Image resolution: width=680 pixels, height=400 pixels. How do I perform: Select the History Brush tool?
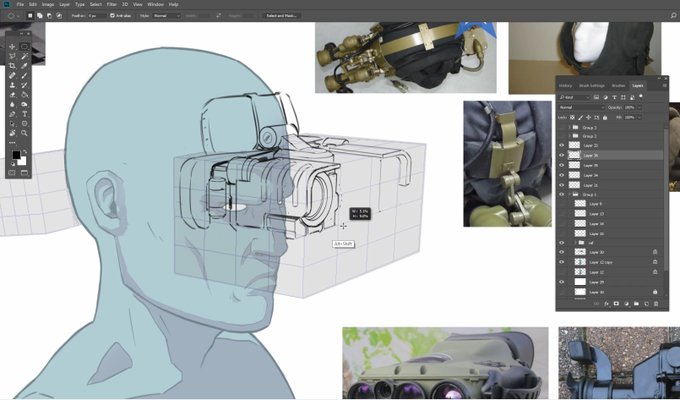click(x=24, y=85)
